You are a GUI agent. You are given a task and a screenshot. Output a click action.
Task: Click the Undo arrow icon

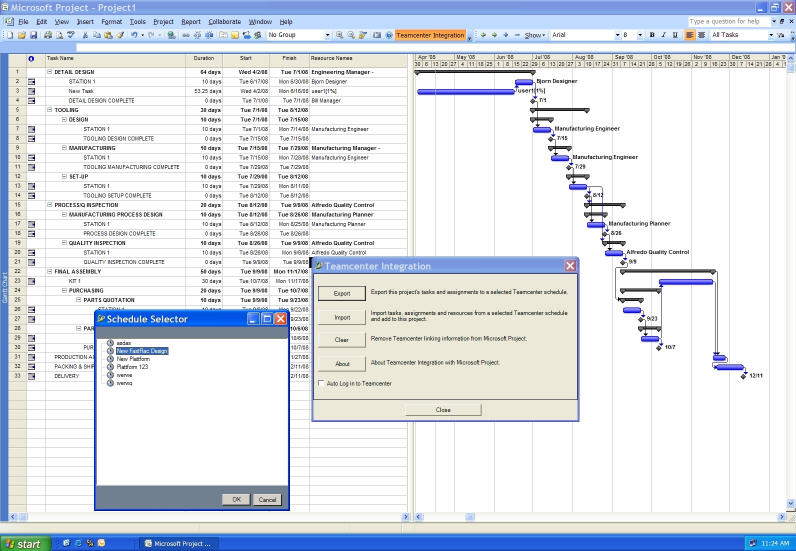[x=134, y=35]
